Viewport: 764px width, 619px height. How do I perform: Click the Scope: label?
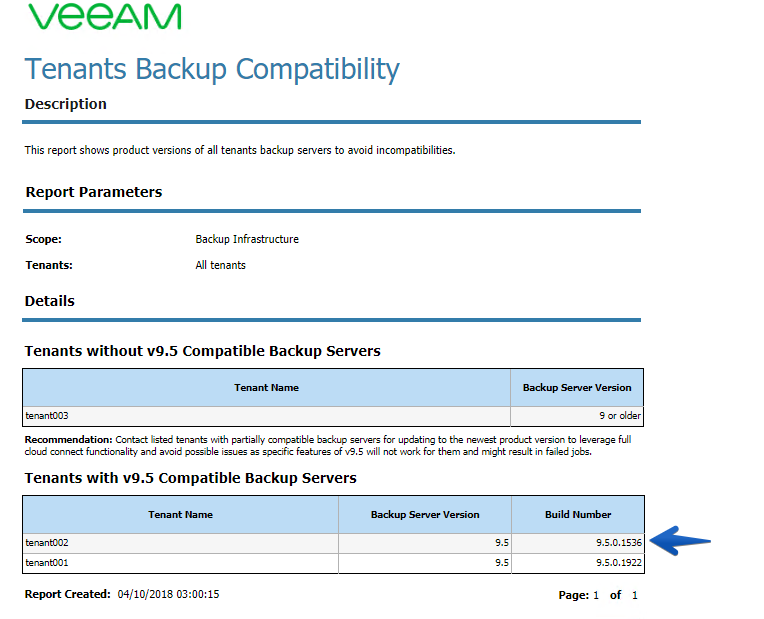point(43,239)
